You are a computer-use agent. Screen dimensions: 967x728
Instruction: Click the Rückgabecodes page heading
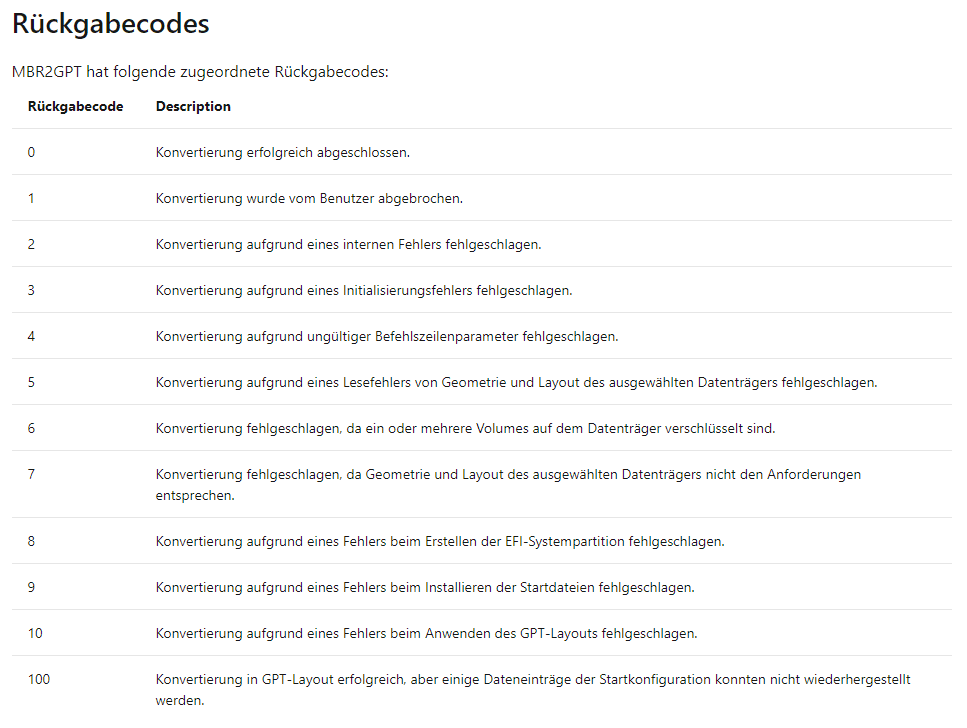(x=111, y=25)
